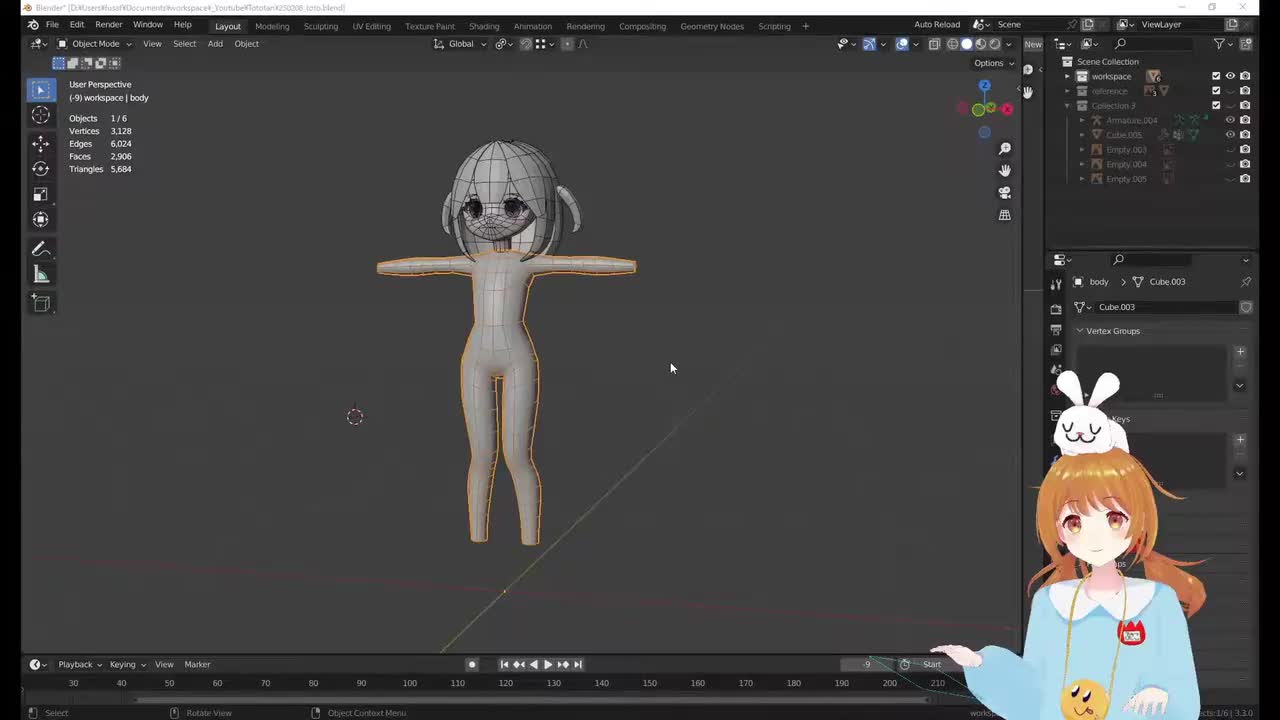Toggle X-ray view in viewport header

933,44
